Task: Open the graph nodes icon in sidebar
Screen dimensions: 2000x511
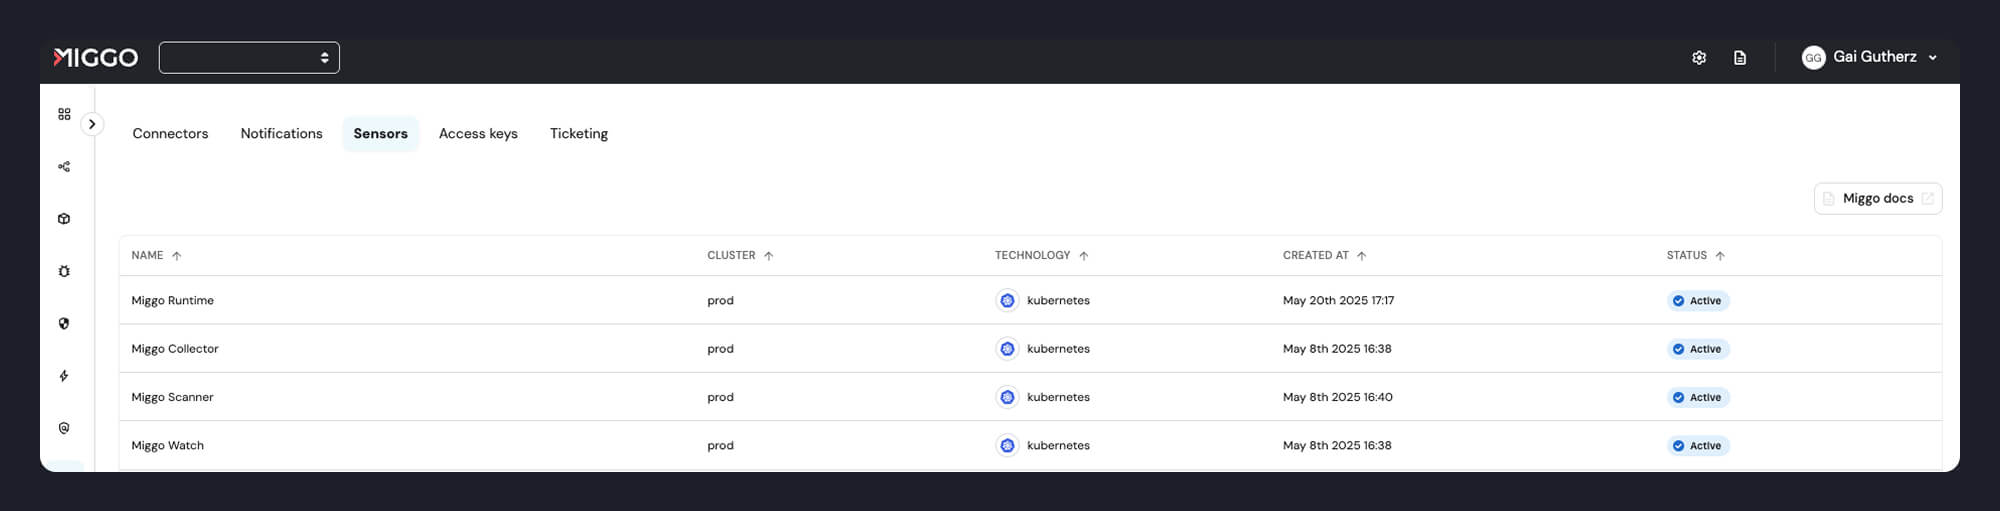Action: pyautogui.click(x=64, y=167)
